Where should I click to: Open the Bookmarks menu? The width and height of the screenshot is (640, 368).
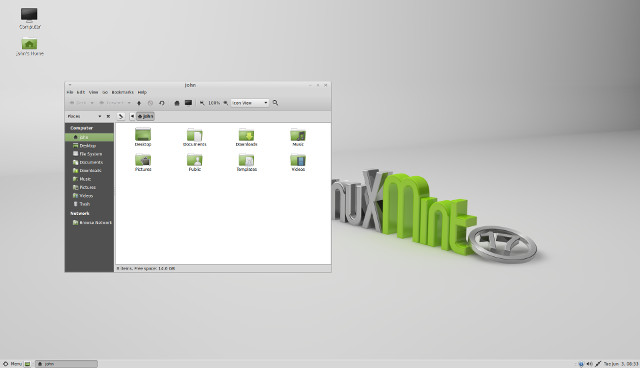click(x=122, y=92)
